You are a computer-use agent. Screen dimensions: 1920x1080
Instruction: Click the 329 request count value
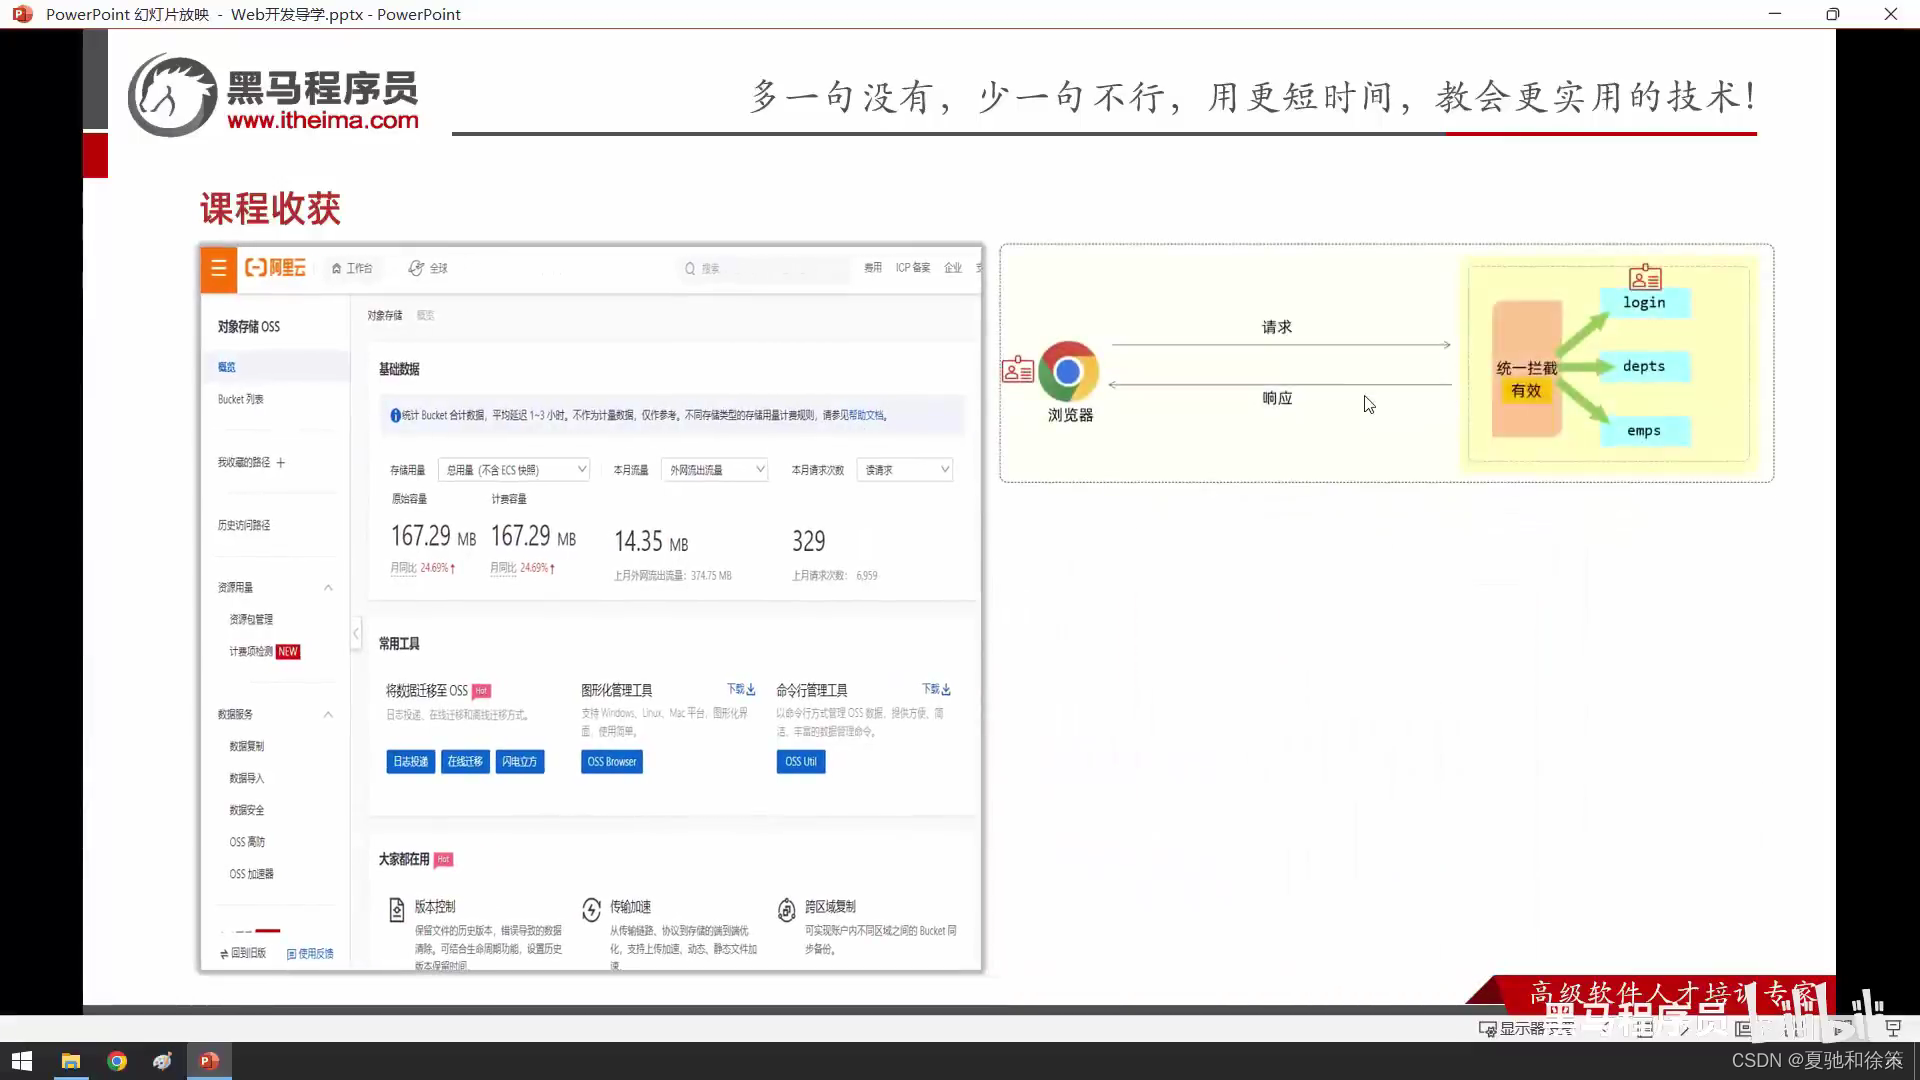point(809,542)
